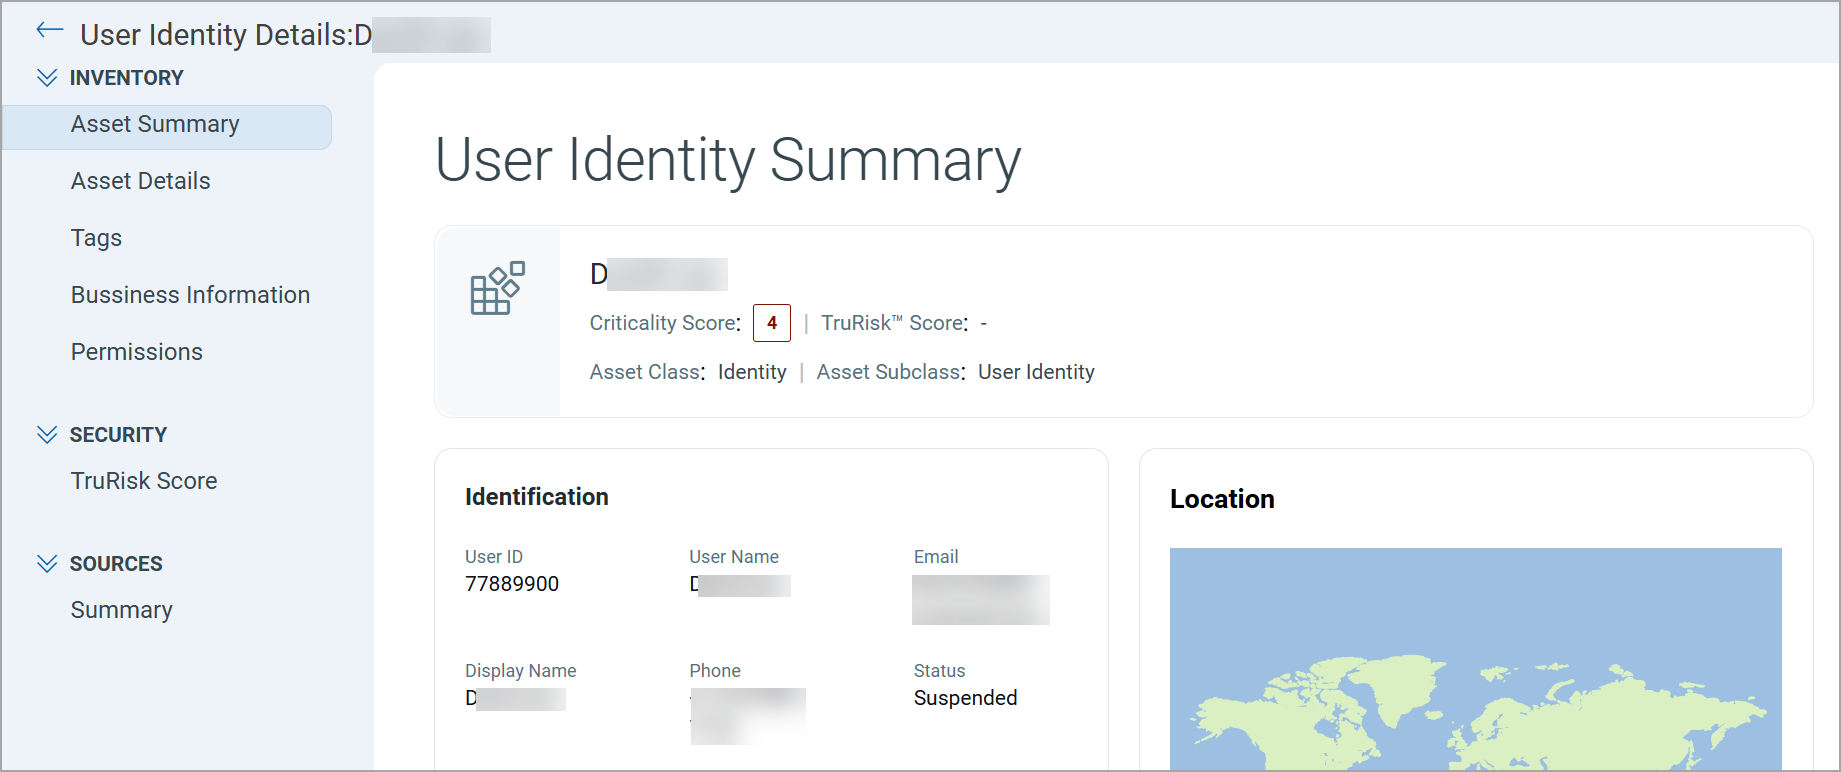Click the back arrow icon
Viewport: 1841px width, 772px height.
[49, 31]
